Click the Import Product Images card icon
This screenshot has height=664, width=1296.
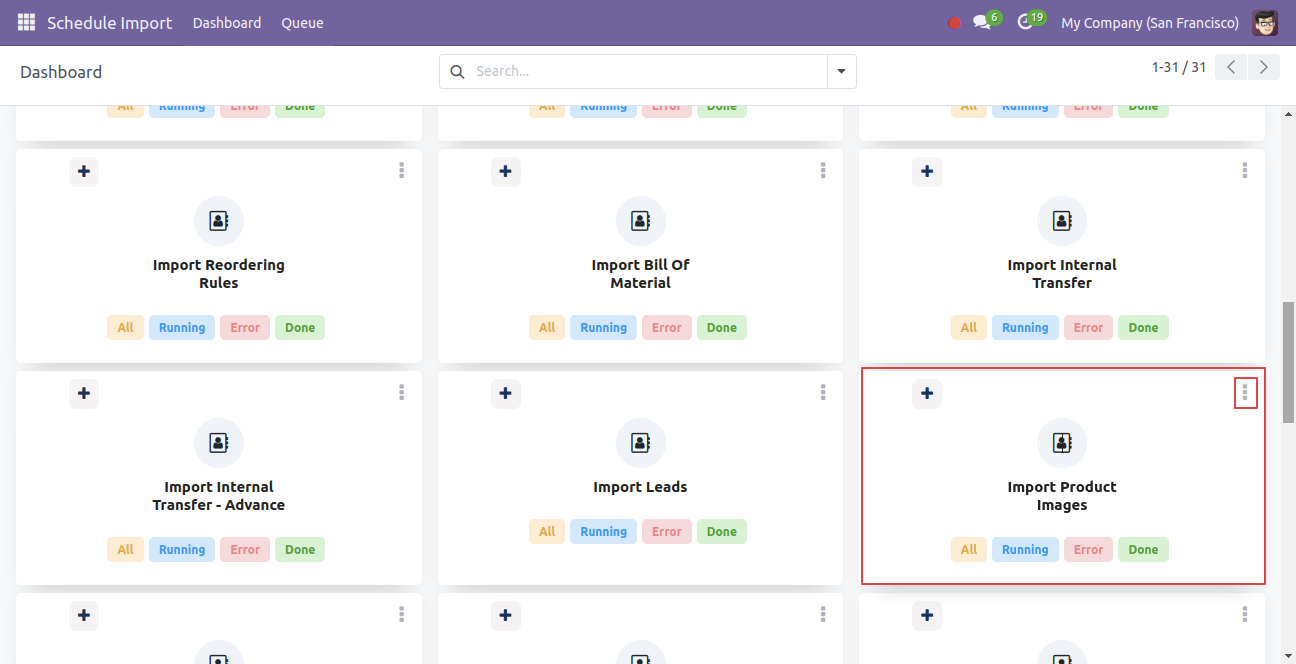(1062, 443)
